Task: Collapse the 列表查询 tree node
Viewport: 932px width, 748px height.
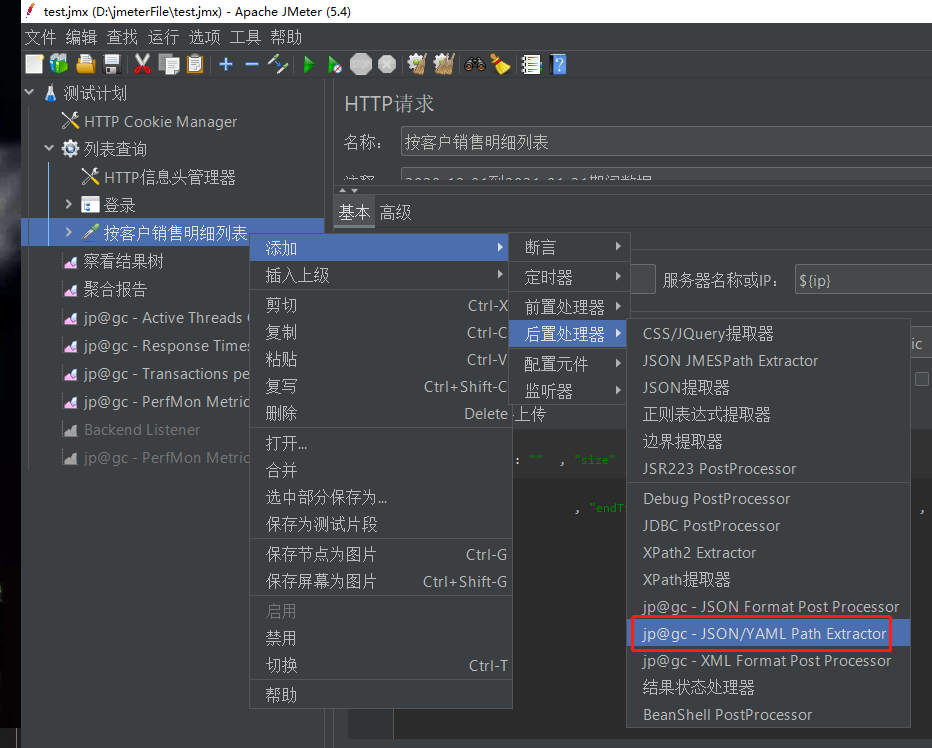Action: (x=49, y=148)
